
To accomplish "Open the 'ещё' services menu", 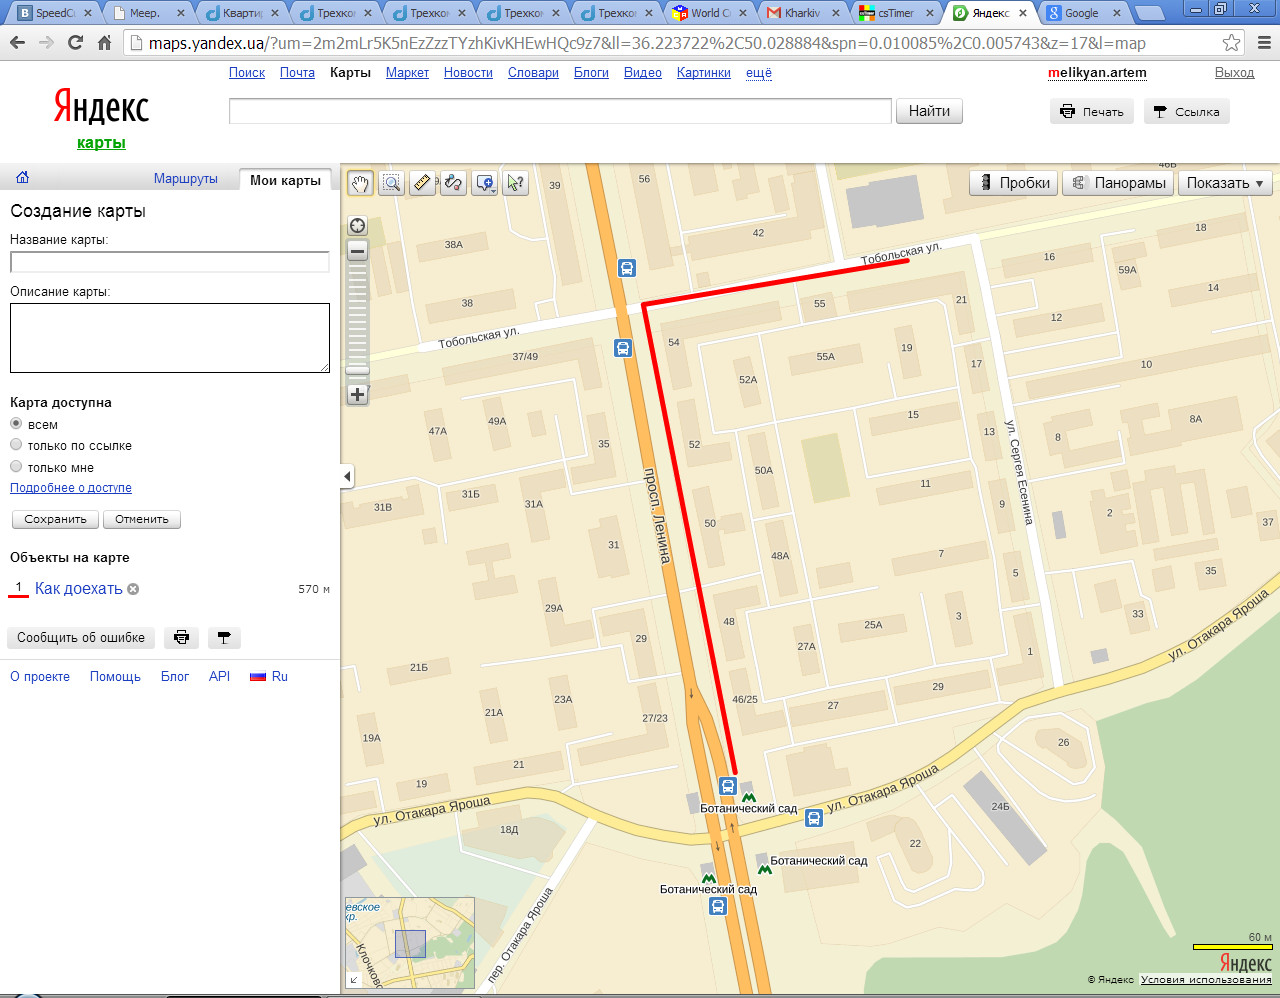I will (x=759, y=73).
